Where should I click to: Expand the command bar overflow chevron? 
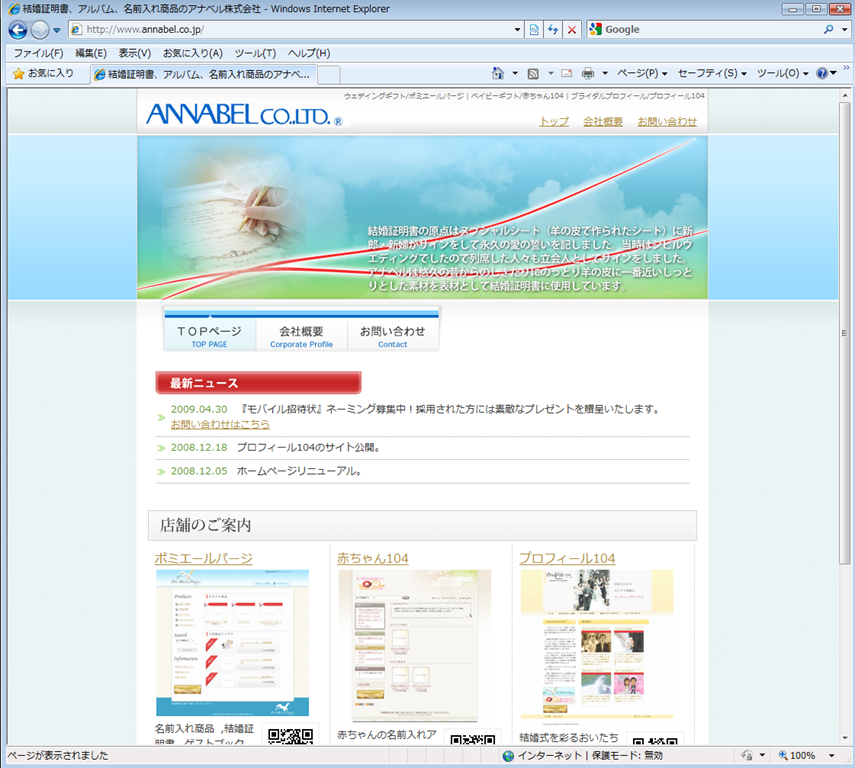pos(846,68)
